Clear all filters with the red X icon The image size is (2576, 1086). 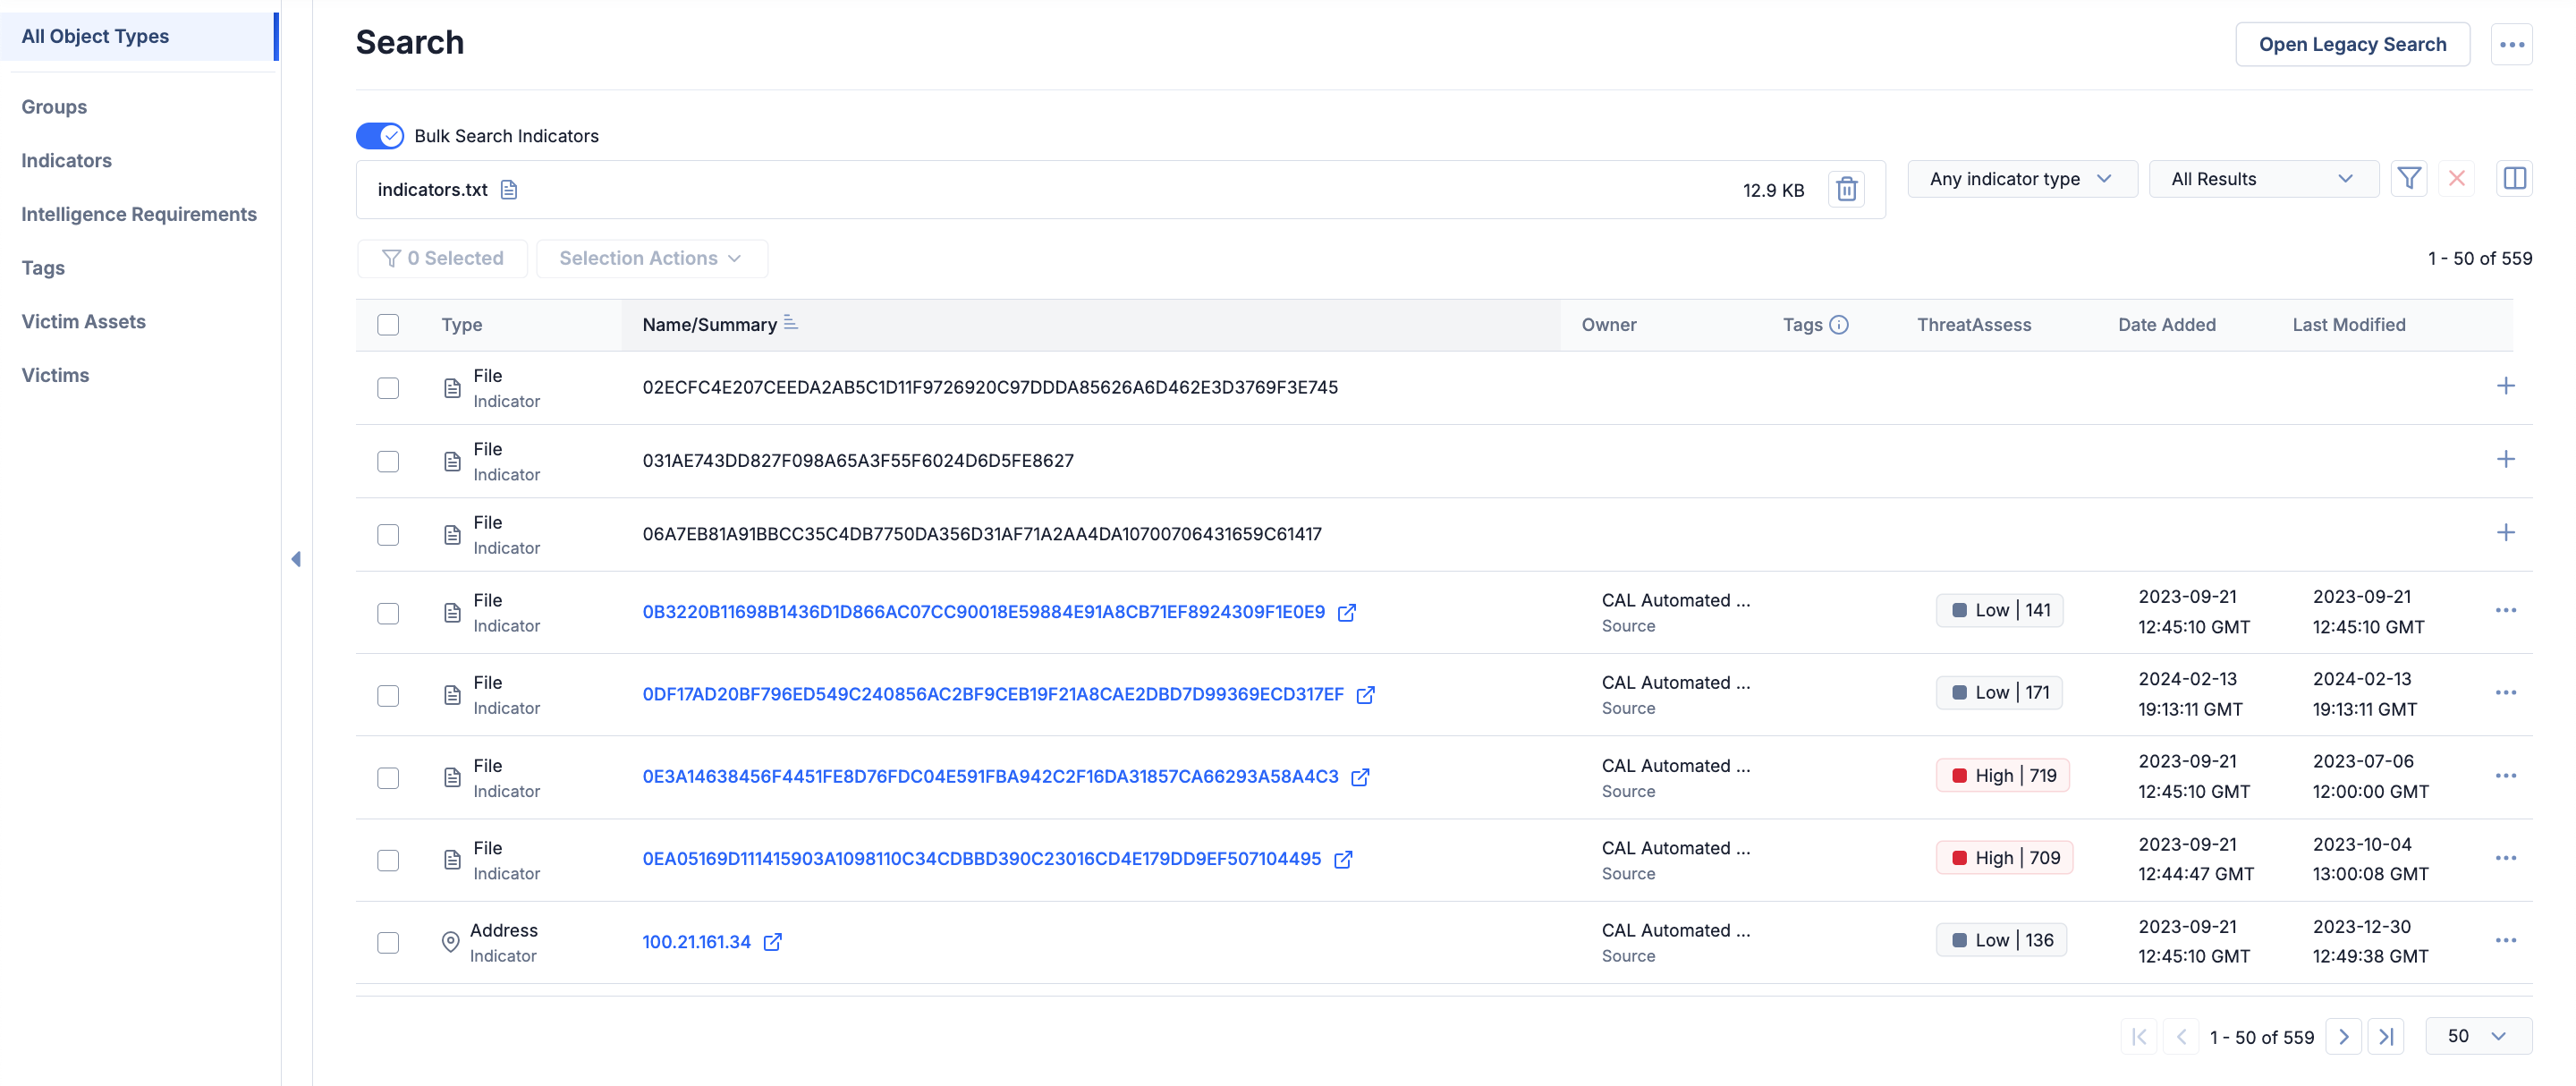pos(2459,178)
